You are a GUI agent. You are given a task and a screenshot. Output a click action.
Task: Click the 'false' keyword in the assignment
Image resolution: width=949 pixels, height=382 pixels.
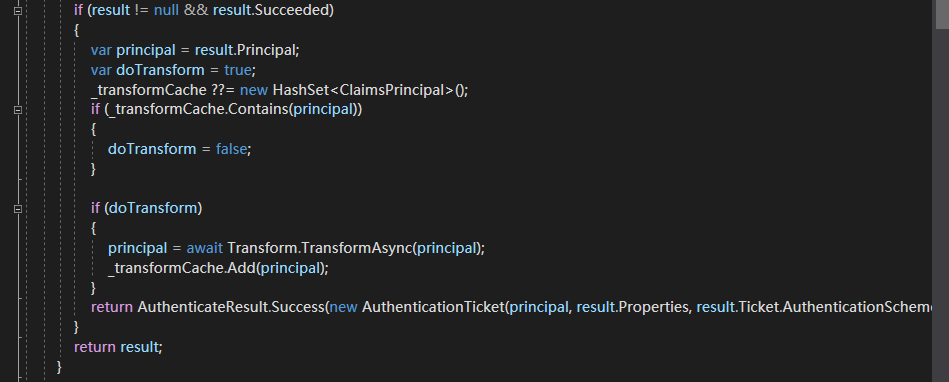tap(231, 149)
